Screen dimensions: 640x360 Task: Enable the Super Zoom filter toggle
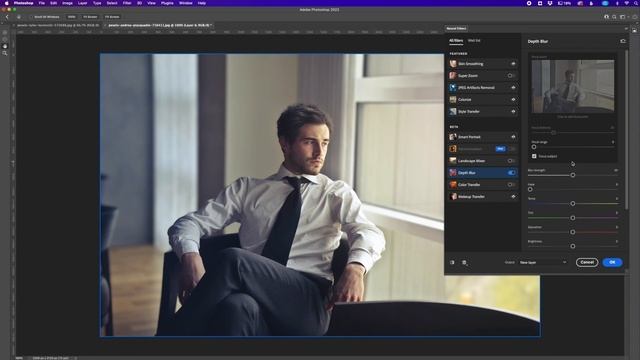point(511,76)
